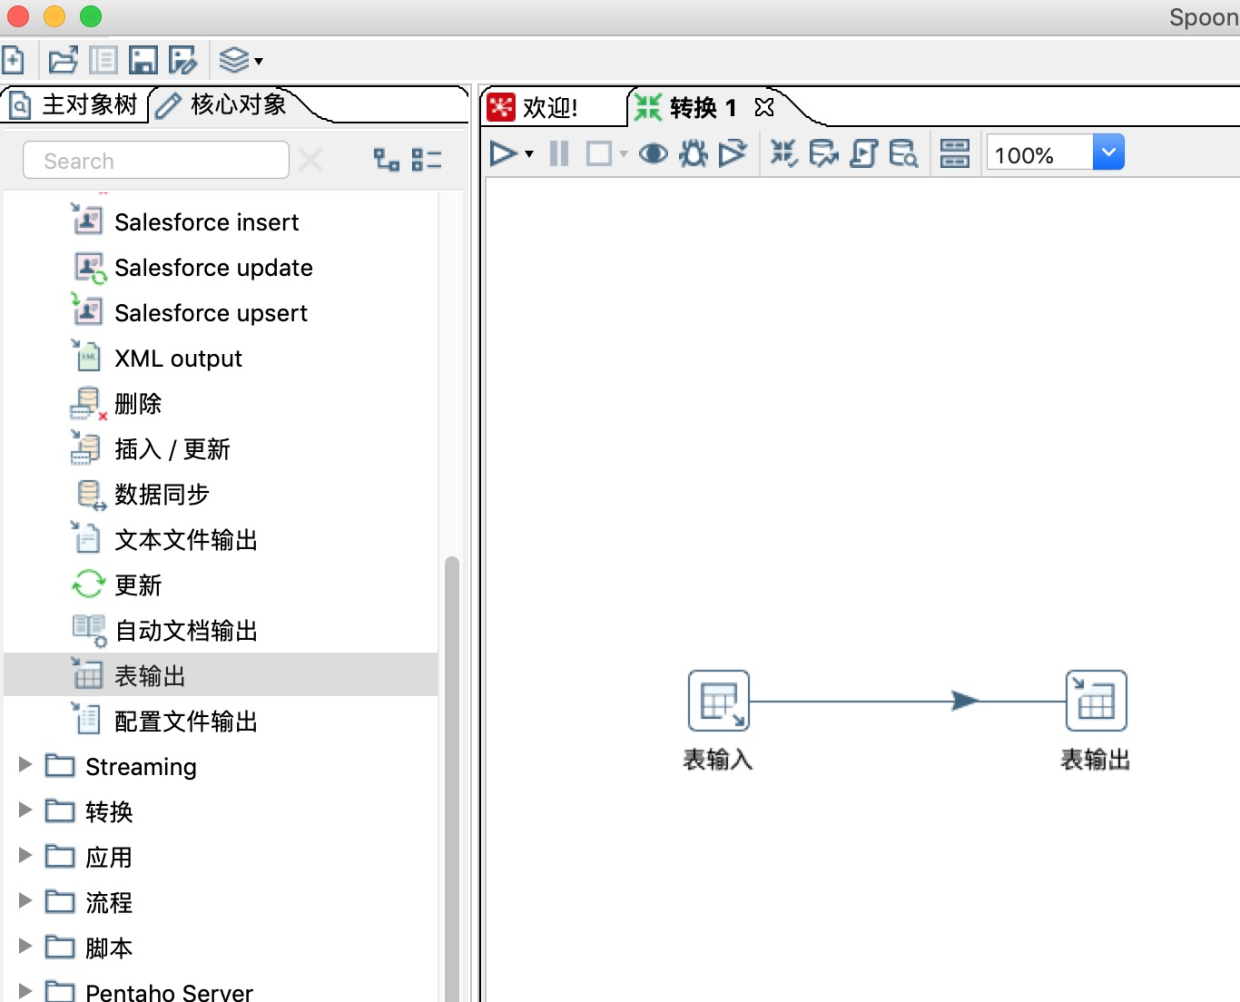
Task: Click the Save file floppy icon
Action: [x=143, y=61]
